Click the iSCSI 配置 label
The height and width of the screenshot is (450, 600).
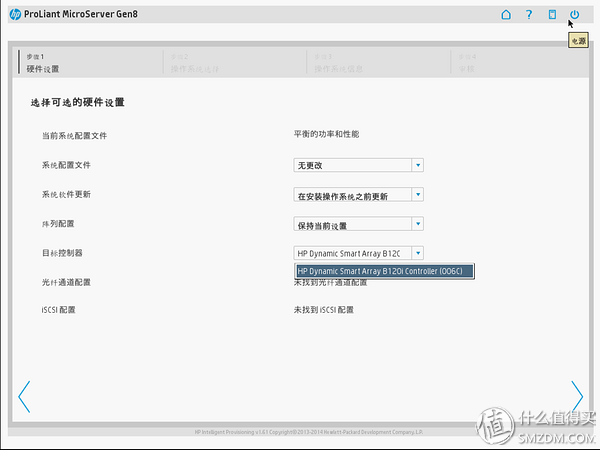(58, 310)
